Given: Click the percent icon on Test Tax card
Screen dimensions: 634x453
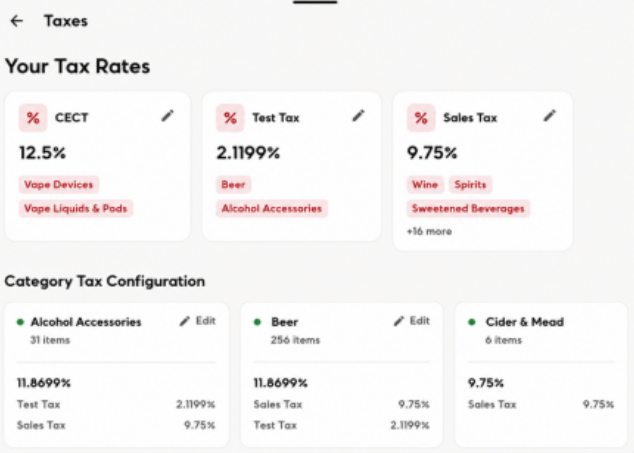Looking at the screenshot, I should 230,118.
